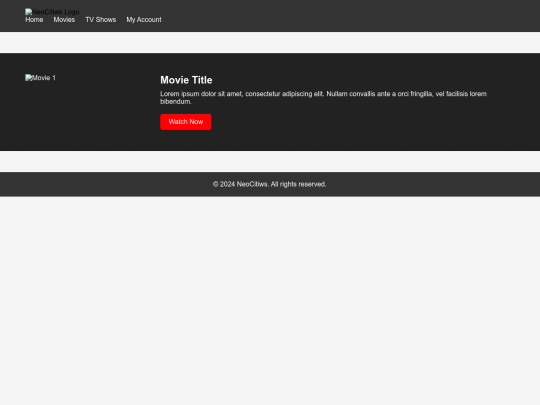540x405 pixels.
Task: Click the NeoCitiws Logo image
Action: [x=52, y=12]
